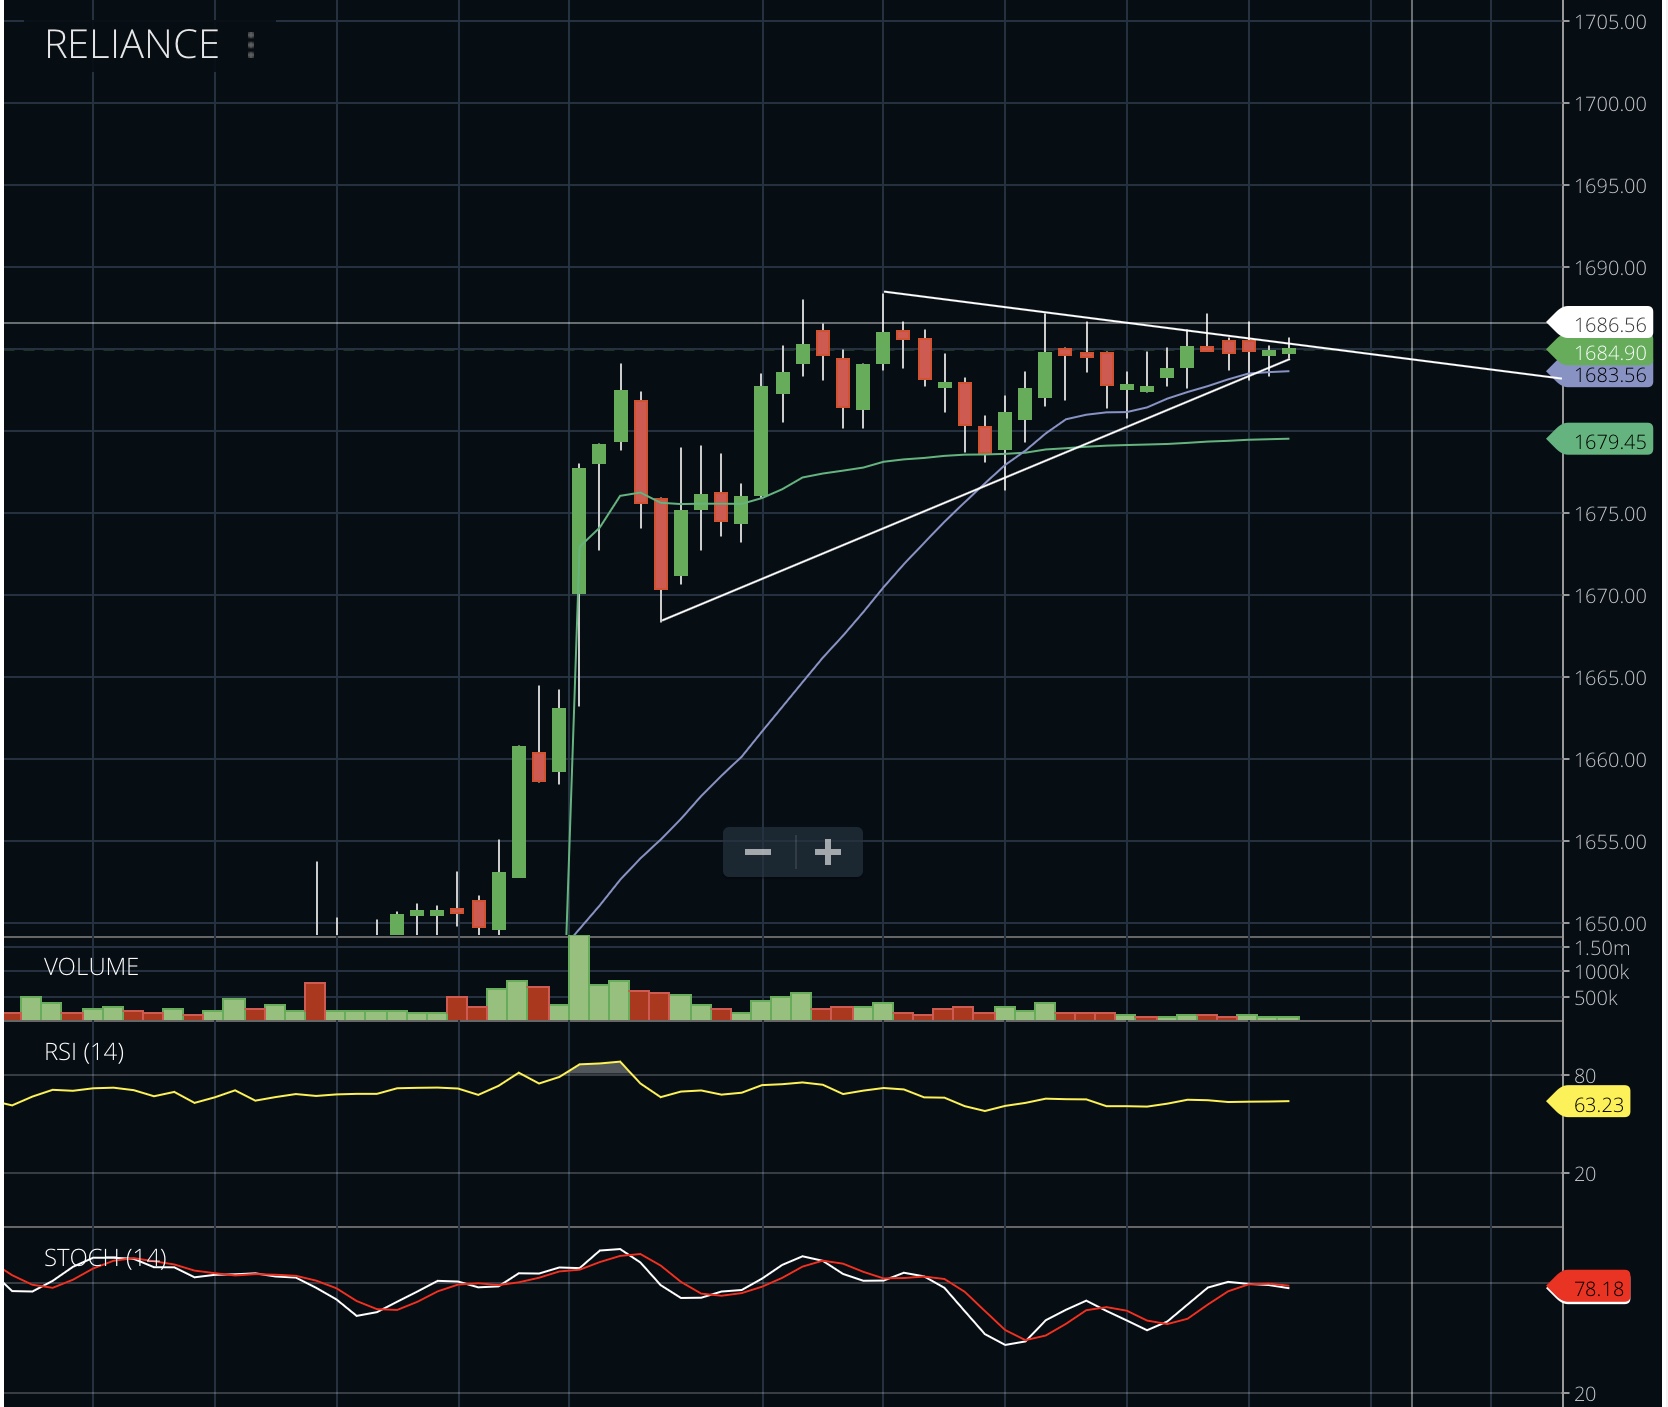Click the 1705.00 price axis label

click(1610, 22)
